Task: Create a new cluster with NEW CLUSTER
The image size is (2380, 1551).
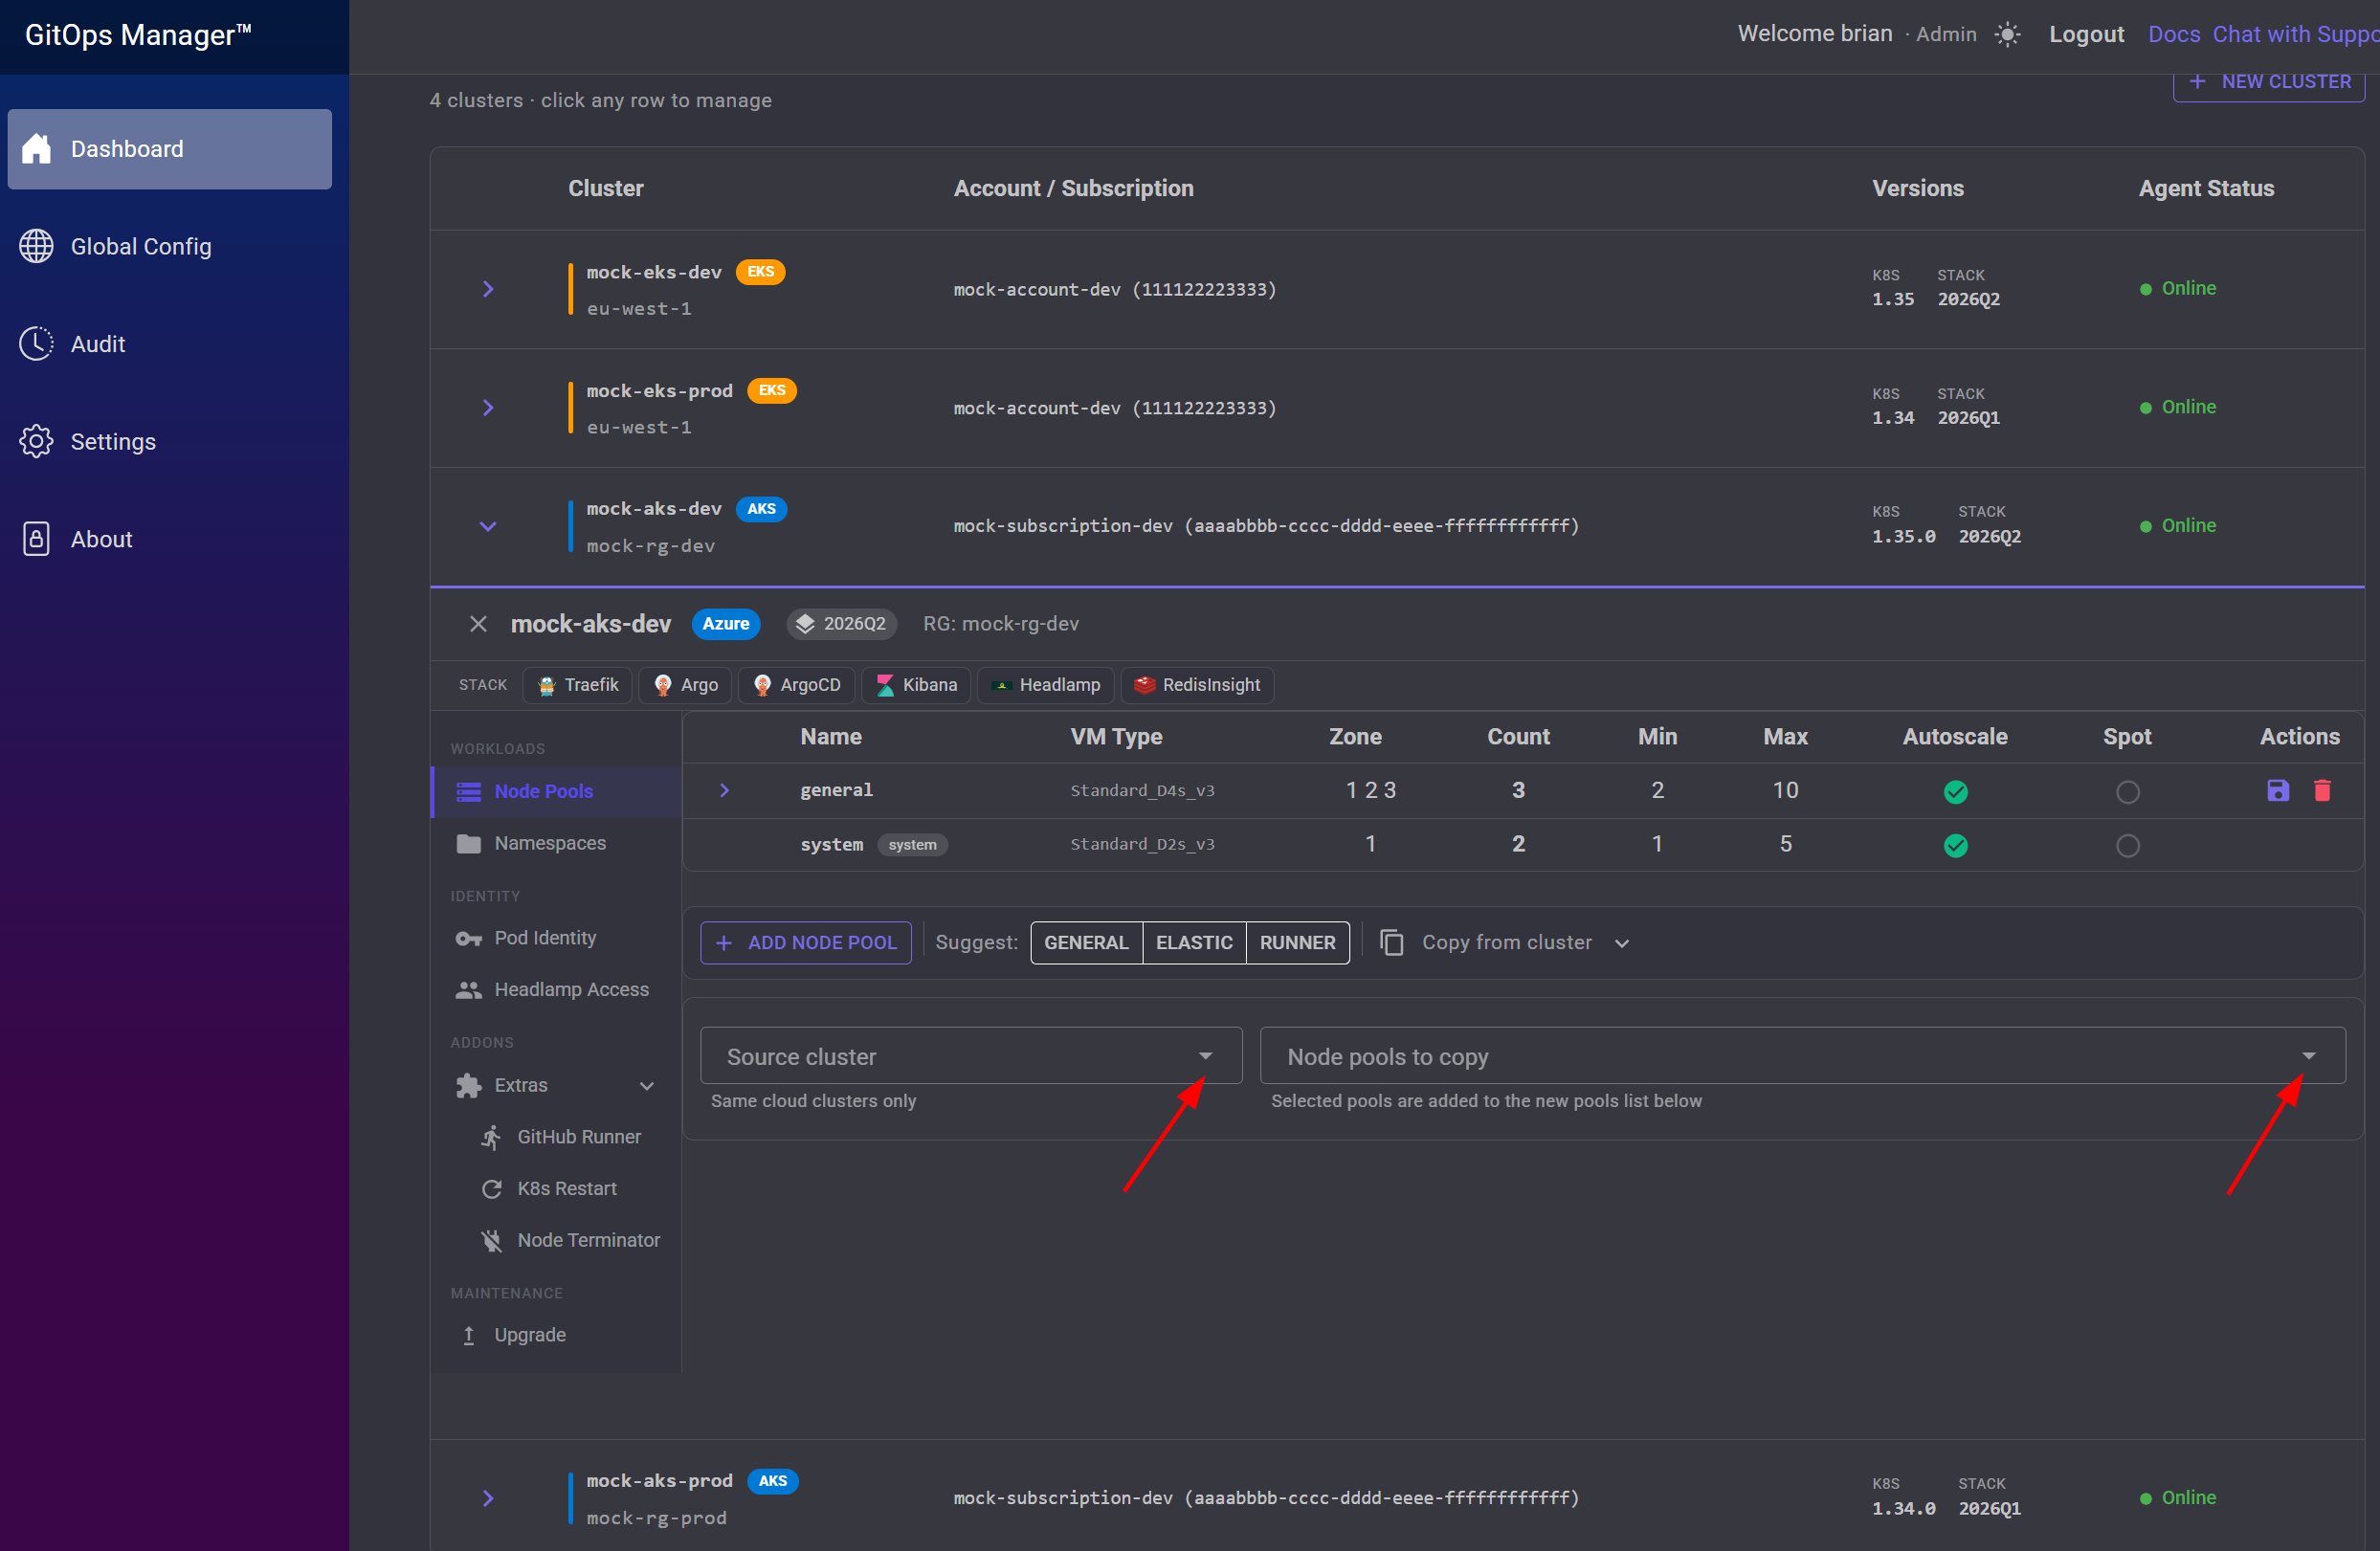Action: coord(2268,82)
